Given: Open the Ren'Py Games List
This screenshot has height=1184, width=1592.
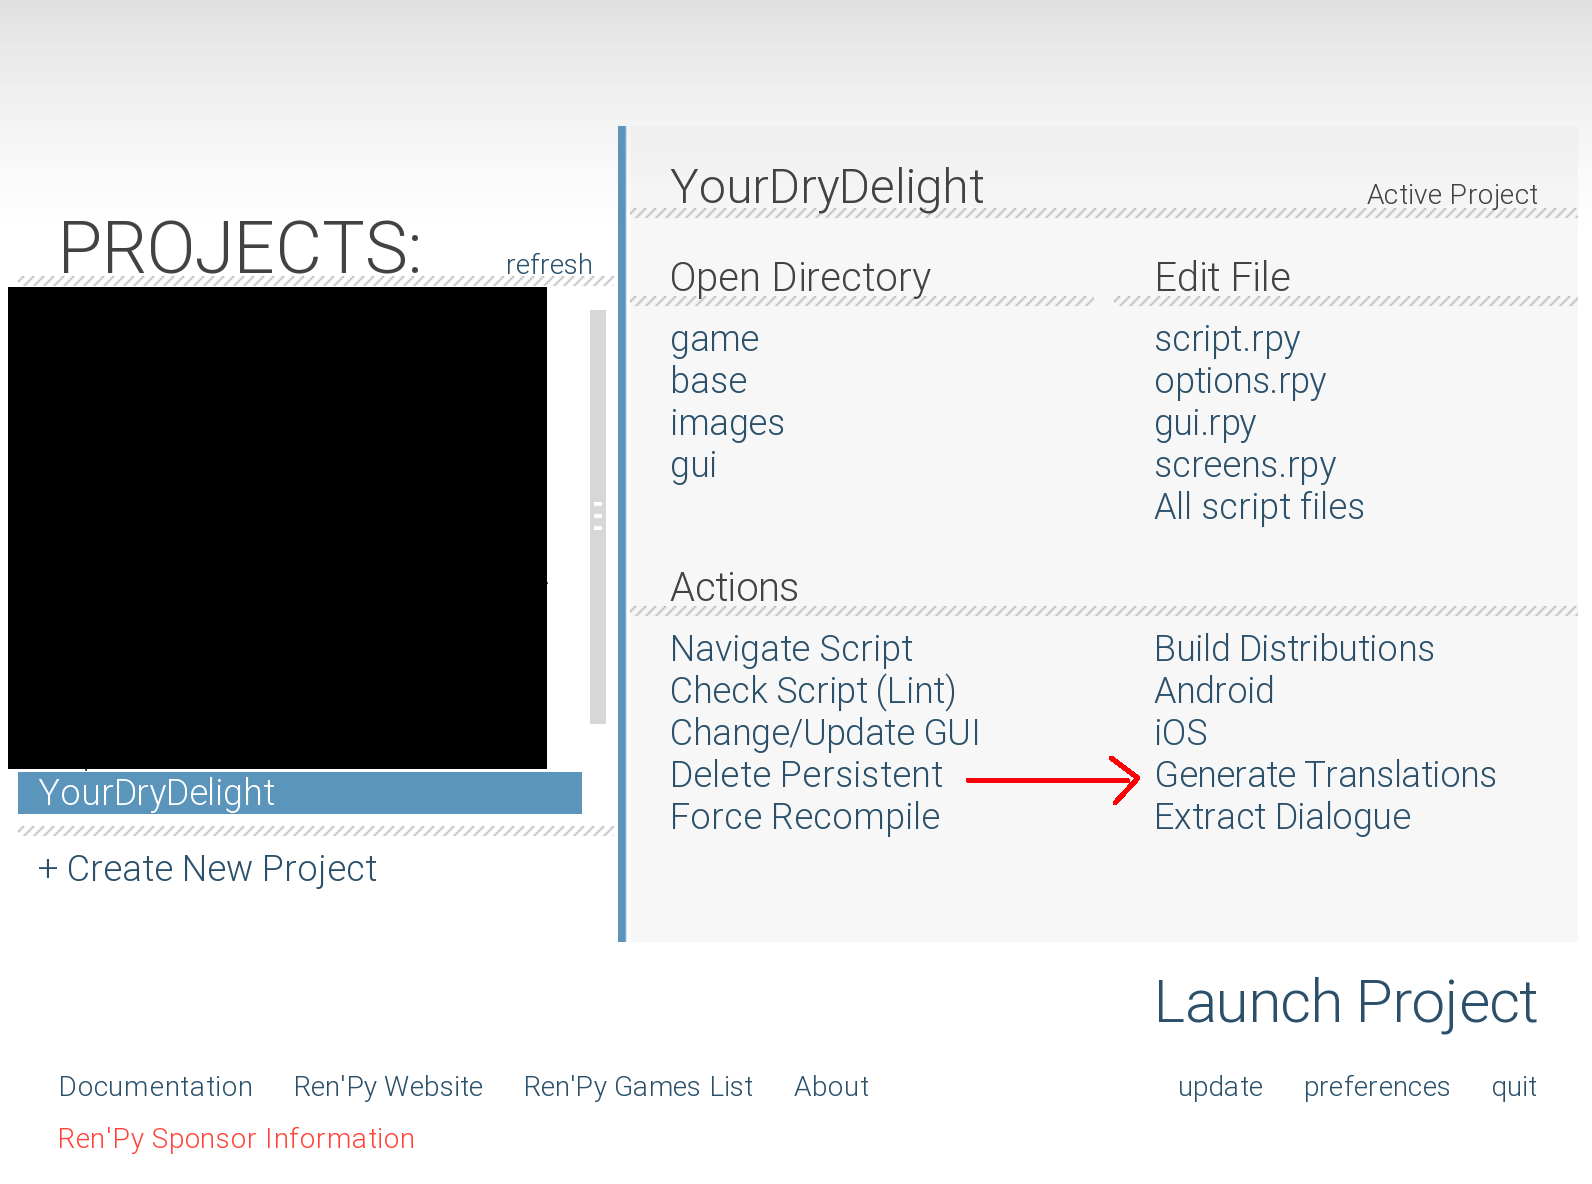Looking at the screenshot, I should tap(638, 1087).
